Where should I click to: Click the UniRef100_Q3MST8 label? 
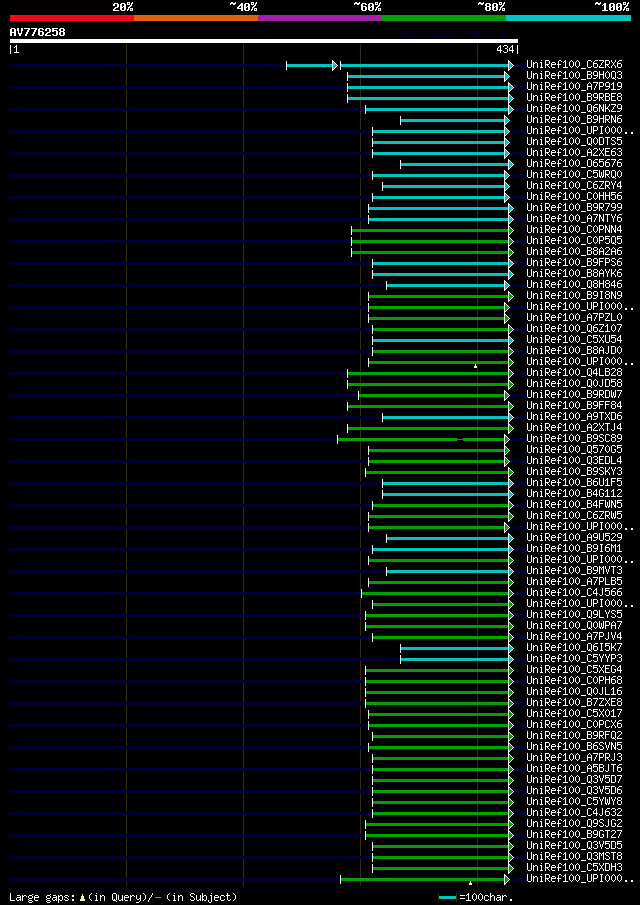(574, 857)
